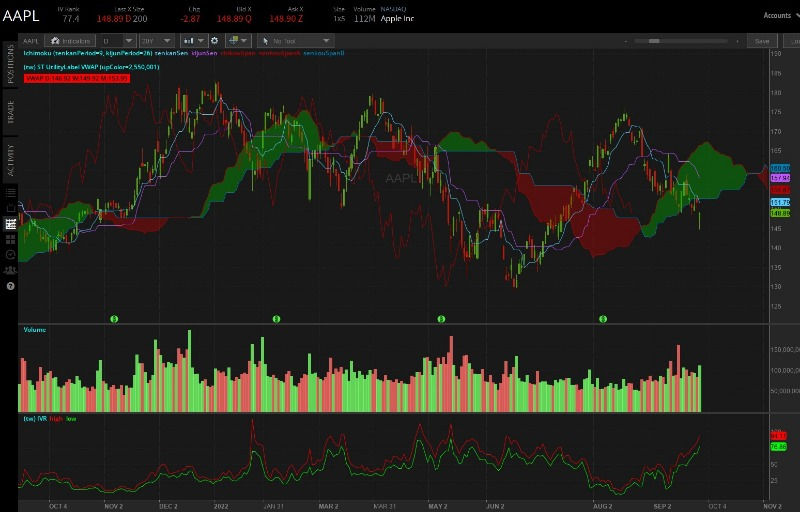This screenshot has height=512, width=800.
Task: Click the IV Rank 77.4 value
Action: [x=71, y=19]
